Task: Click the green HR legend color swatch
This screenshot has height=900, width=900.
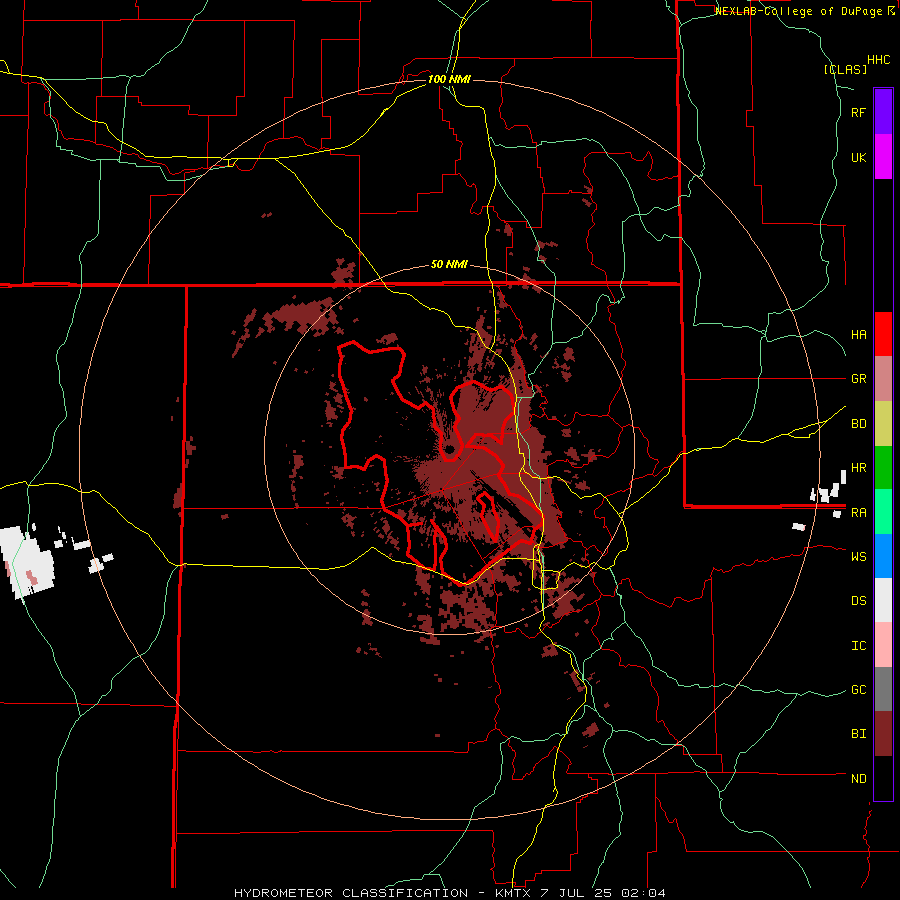Action: click(x=883, y=468)
